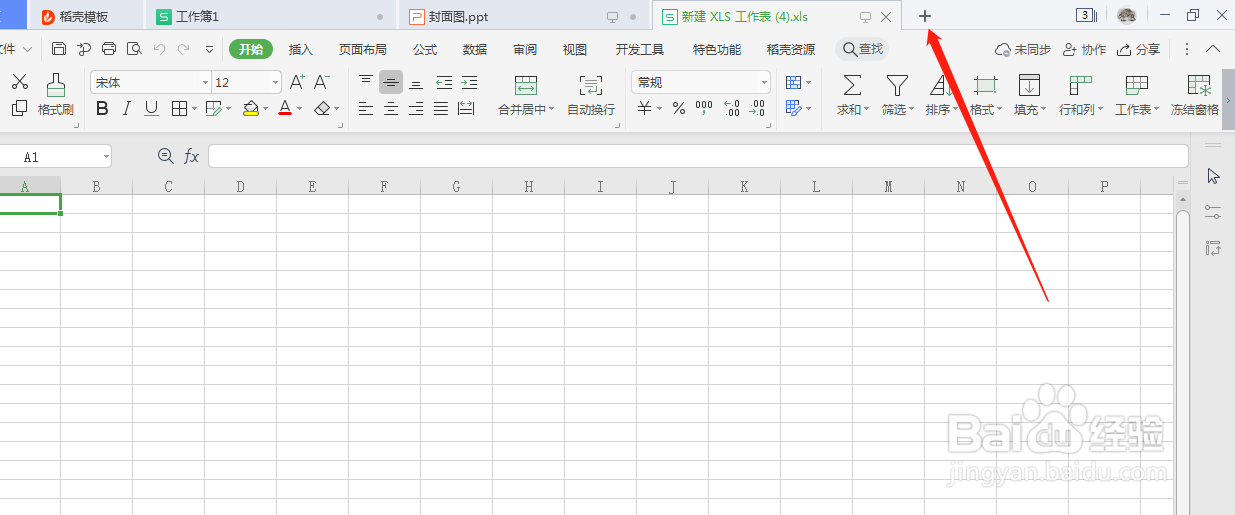
Task: Toggle Italic formatting
Action: 127,109
